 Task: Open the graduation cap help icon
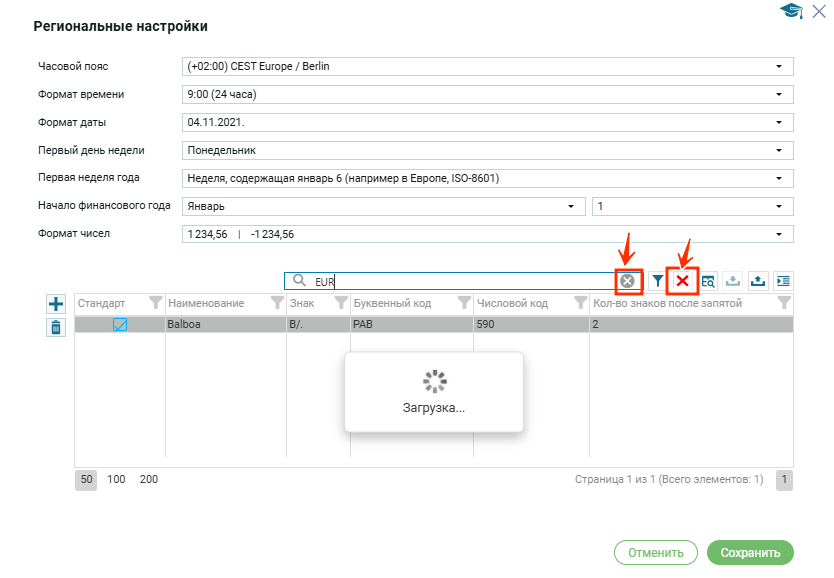click(791, 11)
